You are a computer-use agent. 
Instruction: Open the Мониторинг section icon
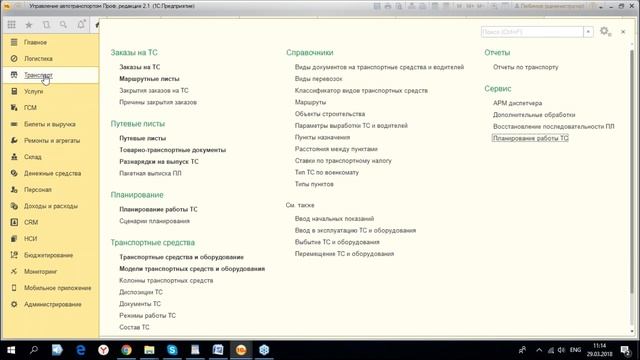tap(14, 271)
